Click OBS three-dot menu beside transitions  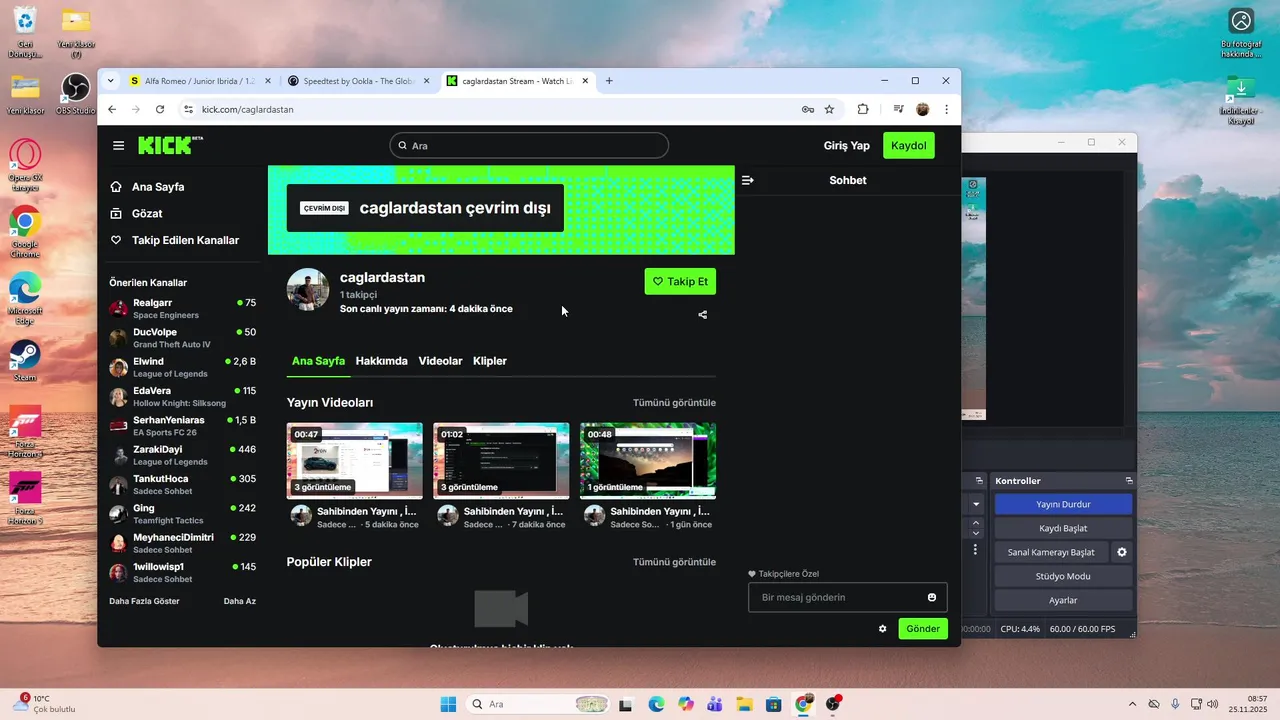click(976, 550)
